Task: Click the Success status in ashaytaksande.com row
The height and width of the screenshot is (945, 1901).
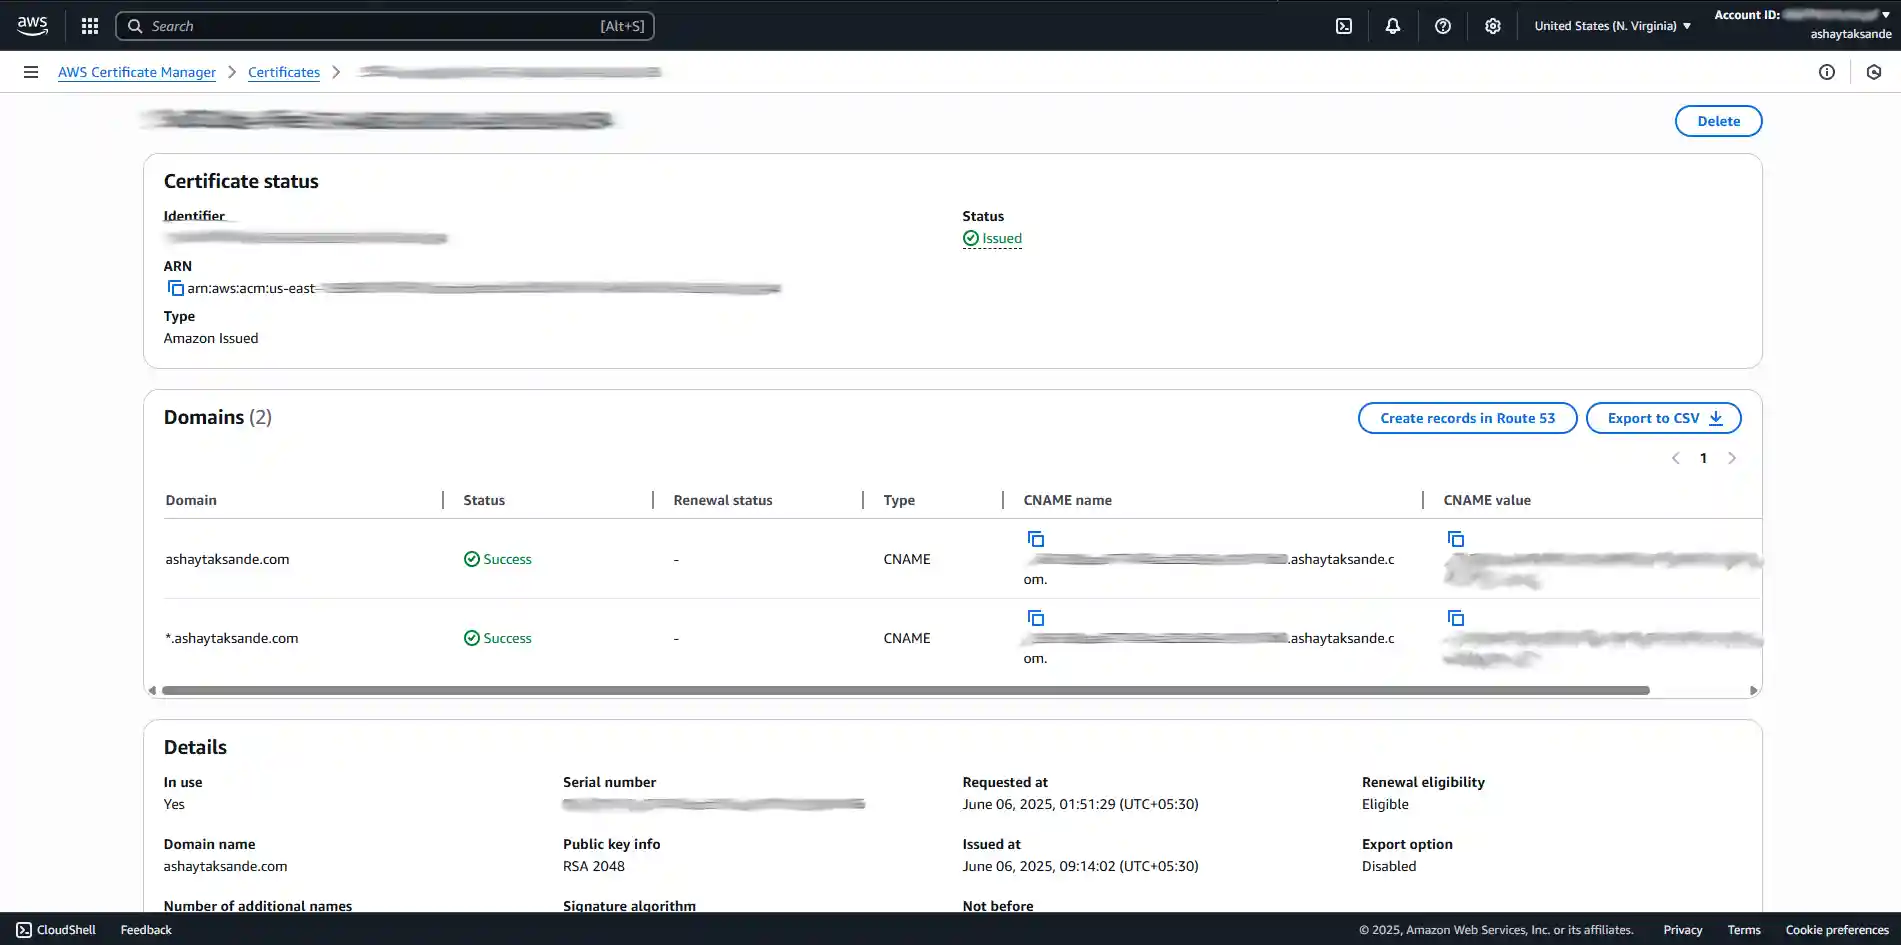Action: pos(498,559)
